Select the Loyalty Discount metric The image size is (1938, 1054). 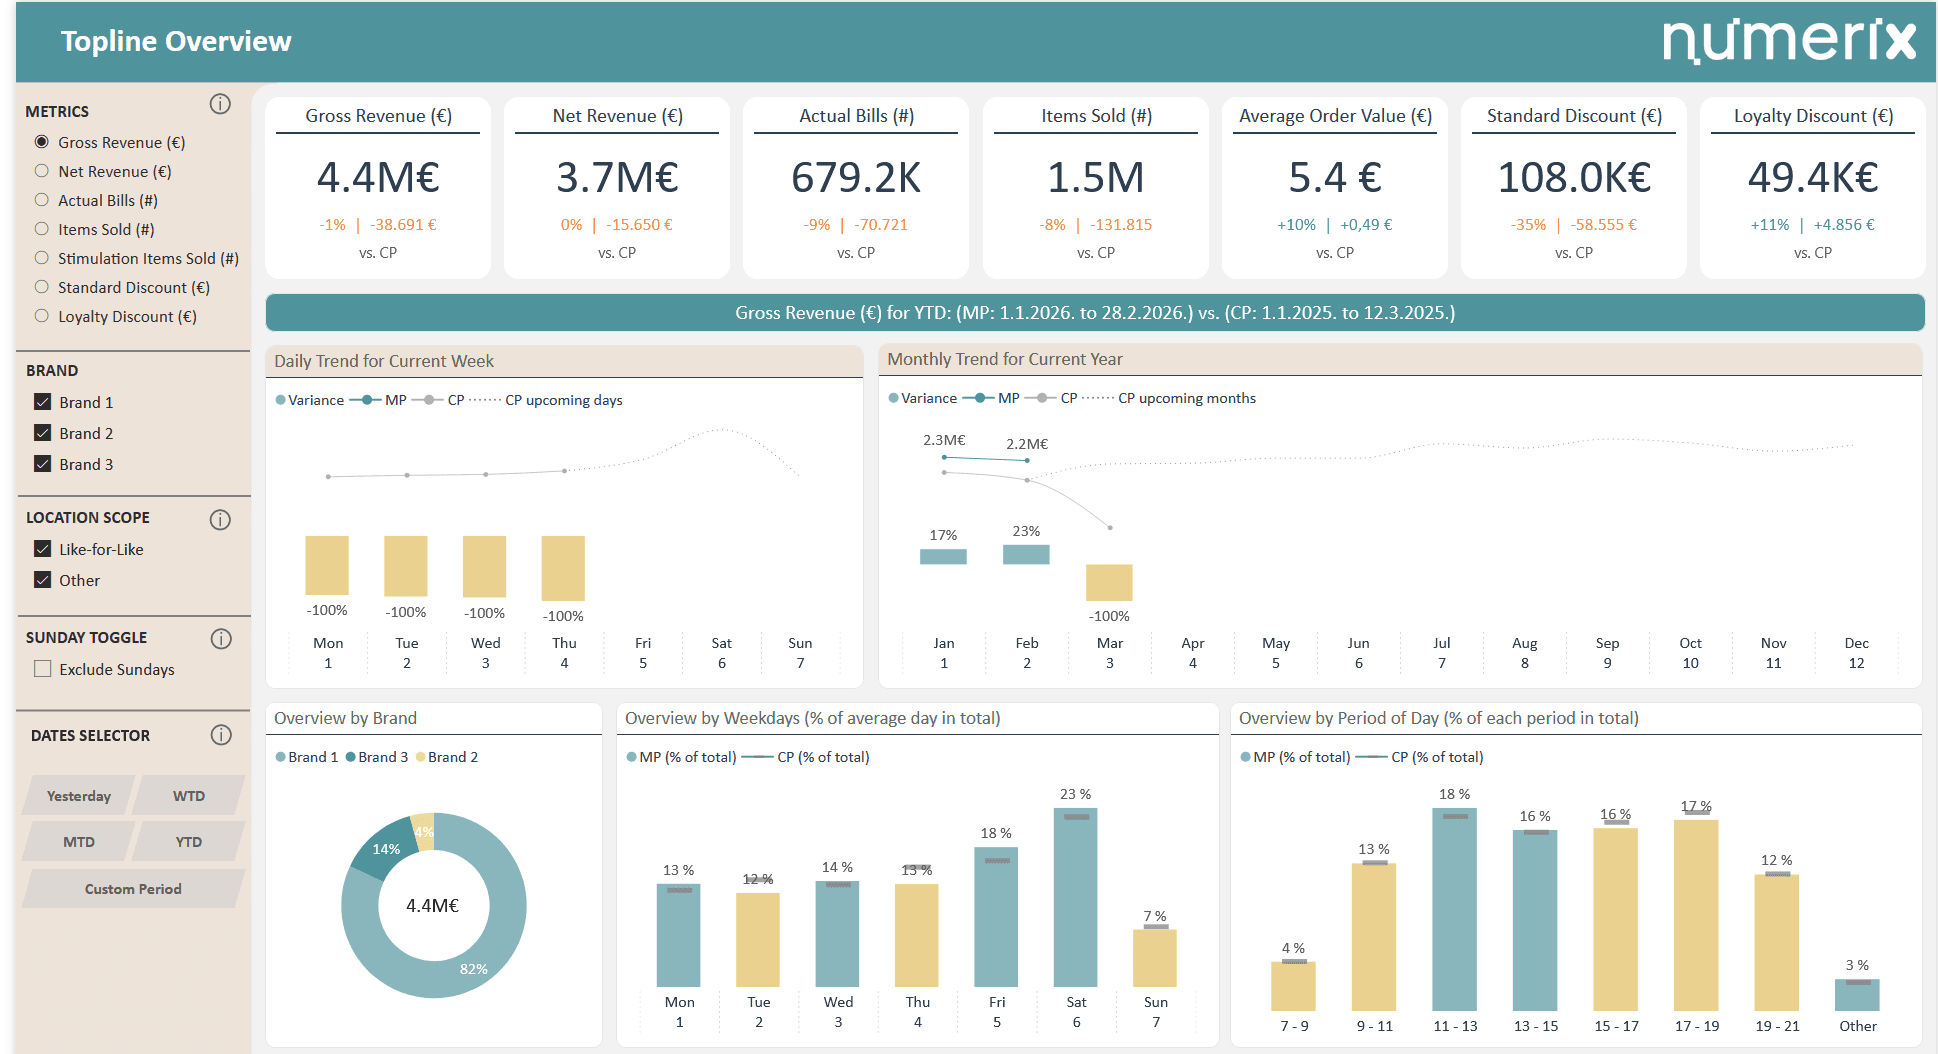(x=42, y=316)
